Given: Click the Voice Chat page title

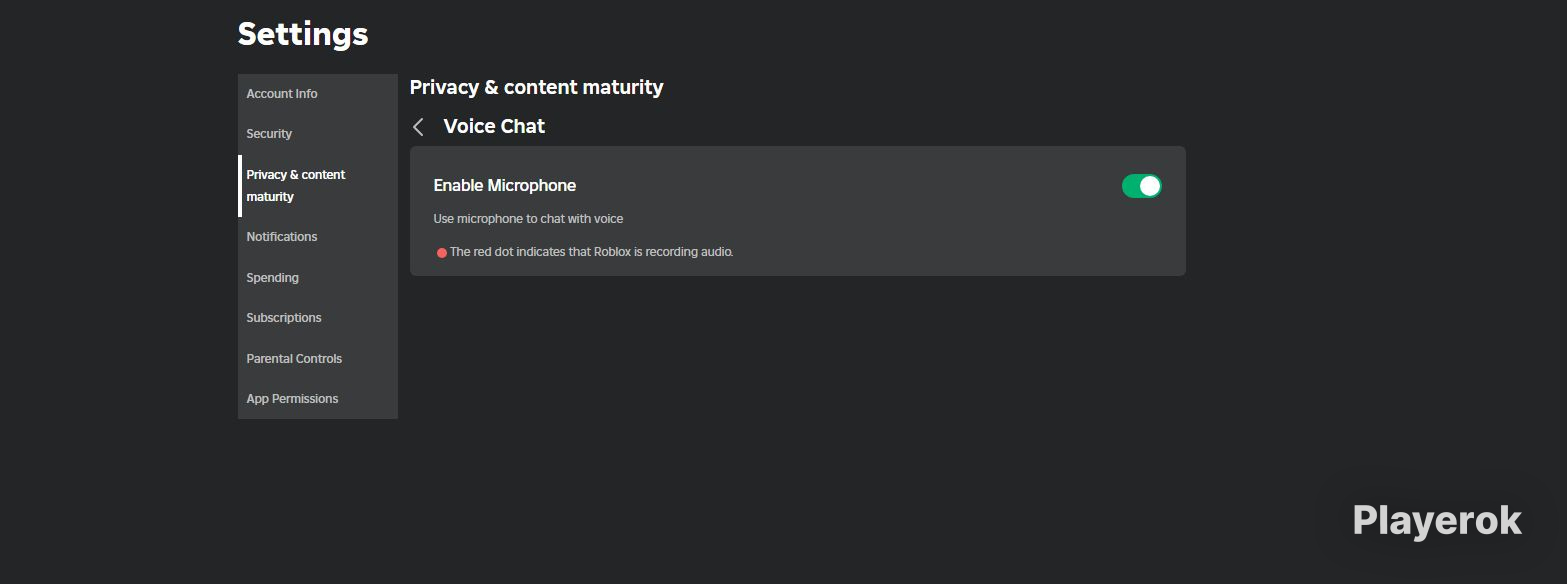Looking at the screenshot, I should coord(494,126).
